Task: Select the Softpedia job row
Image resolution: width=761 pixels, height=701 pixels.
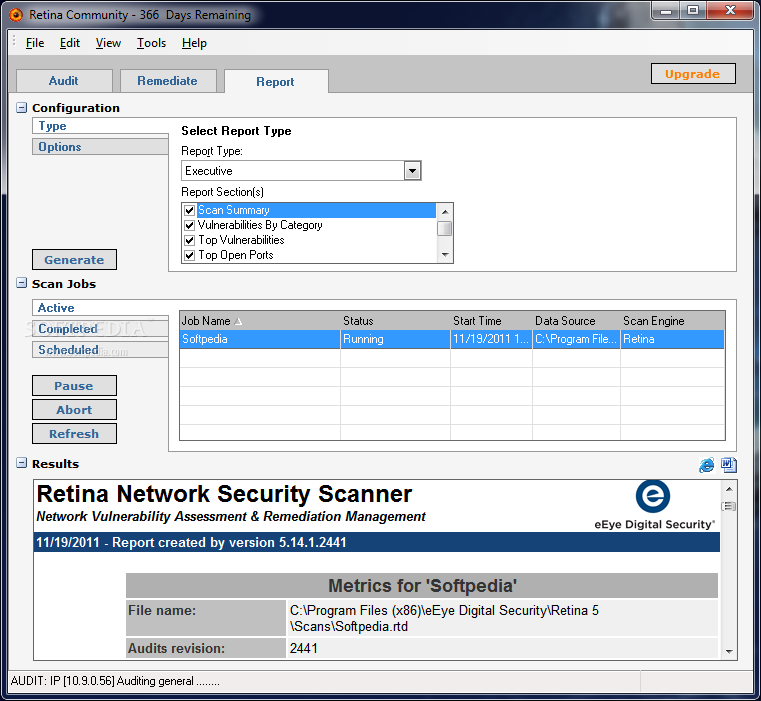Action: click(x=452, y=339)
